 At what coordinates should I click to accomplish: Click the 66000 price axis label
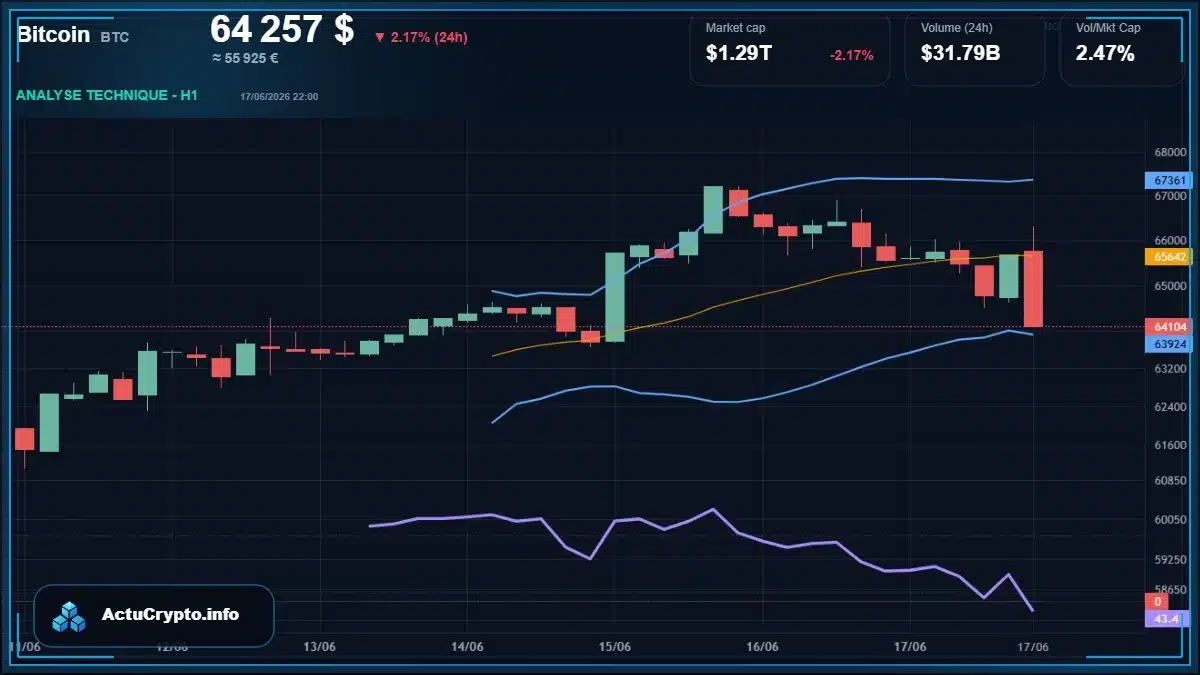[x=1170, y=241]
